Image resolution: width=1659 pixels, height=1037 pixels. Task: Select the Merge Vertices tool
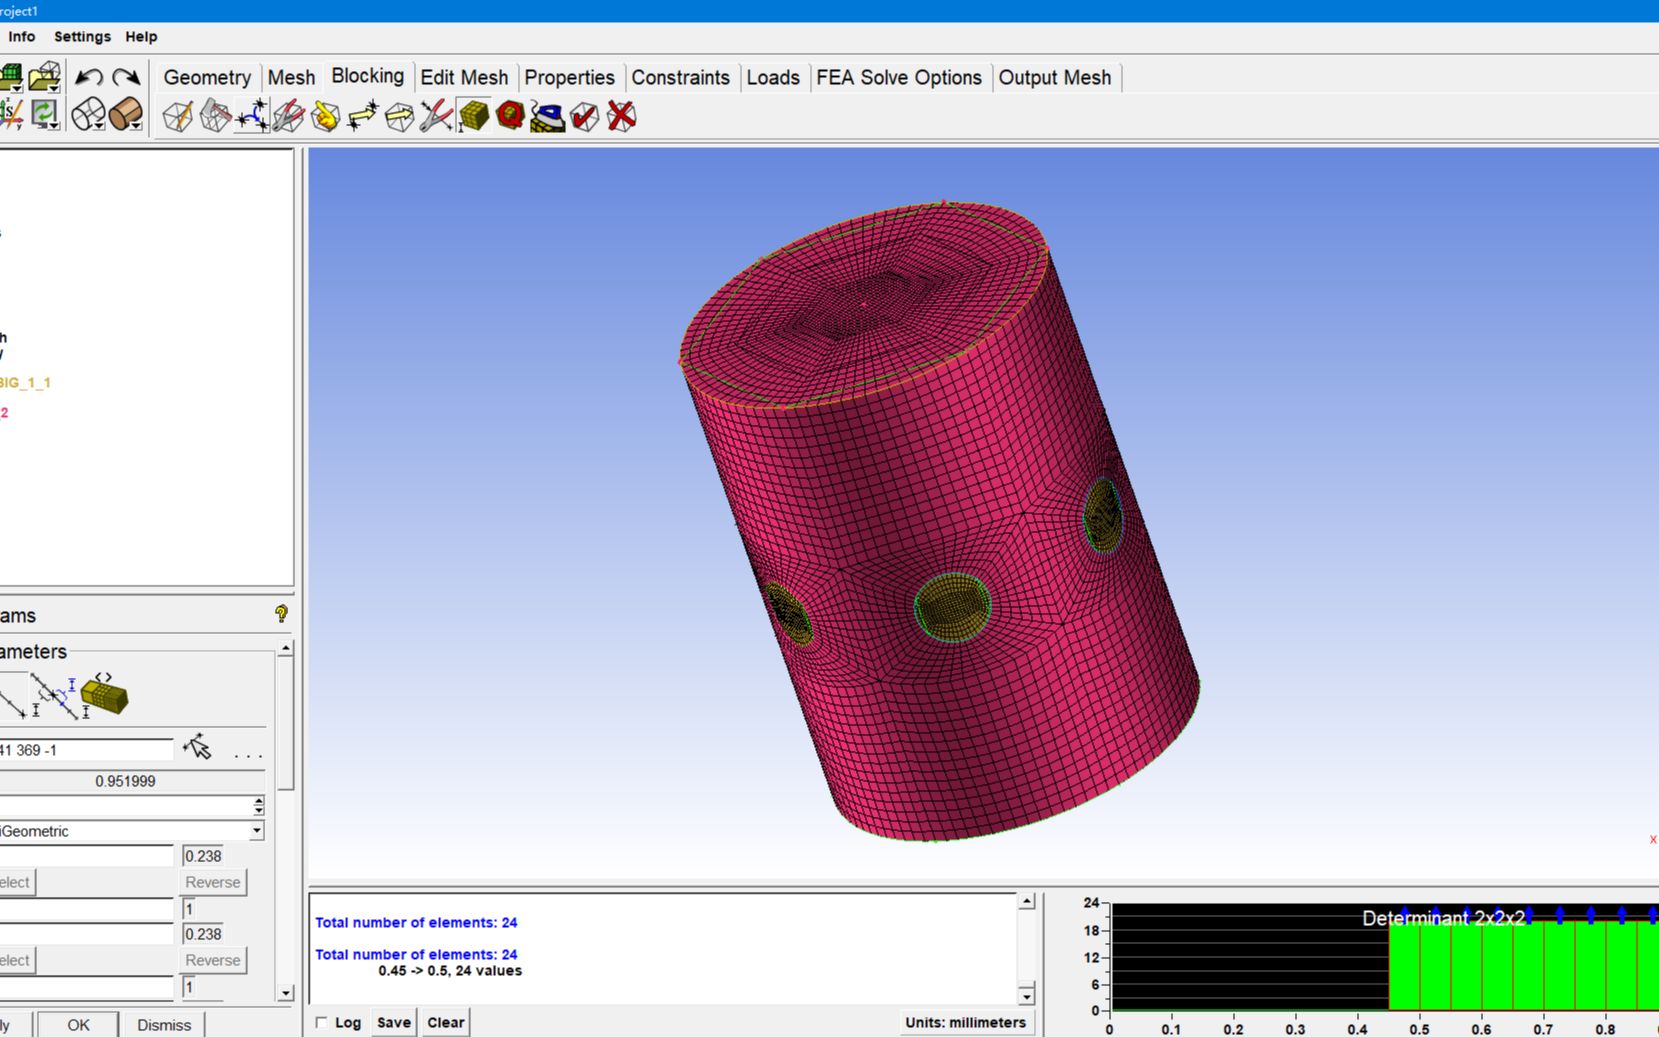(252, 116)
